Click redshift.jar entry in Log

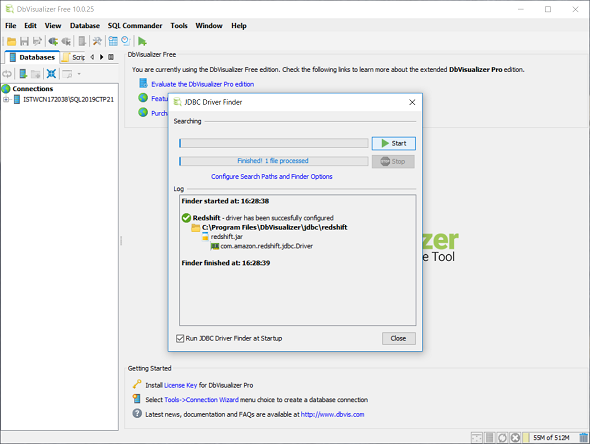(x=227, y=237)
